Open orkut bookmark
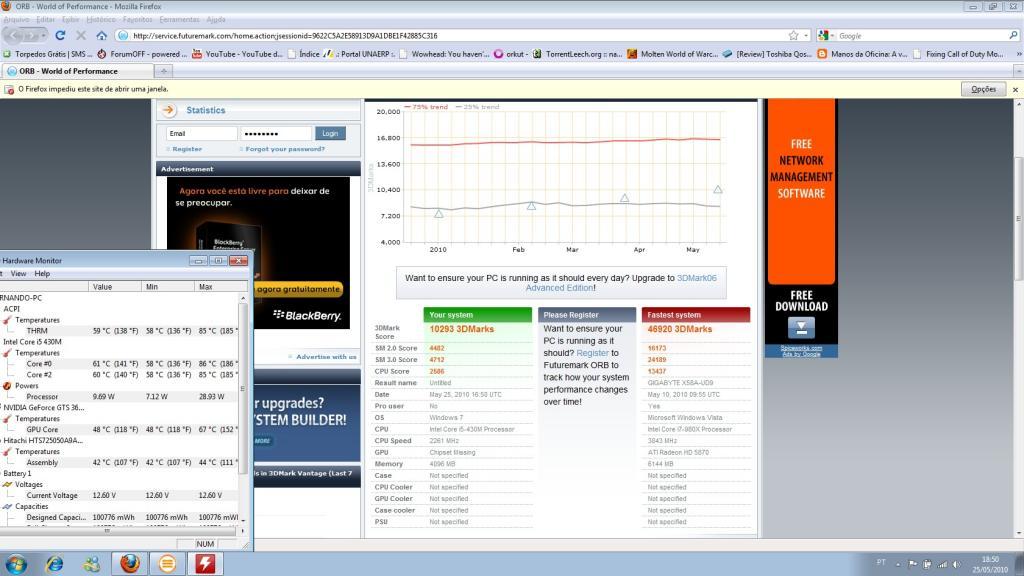The image size is (1024, 576). tap(511, 54)
